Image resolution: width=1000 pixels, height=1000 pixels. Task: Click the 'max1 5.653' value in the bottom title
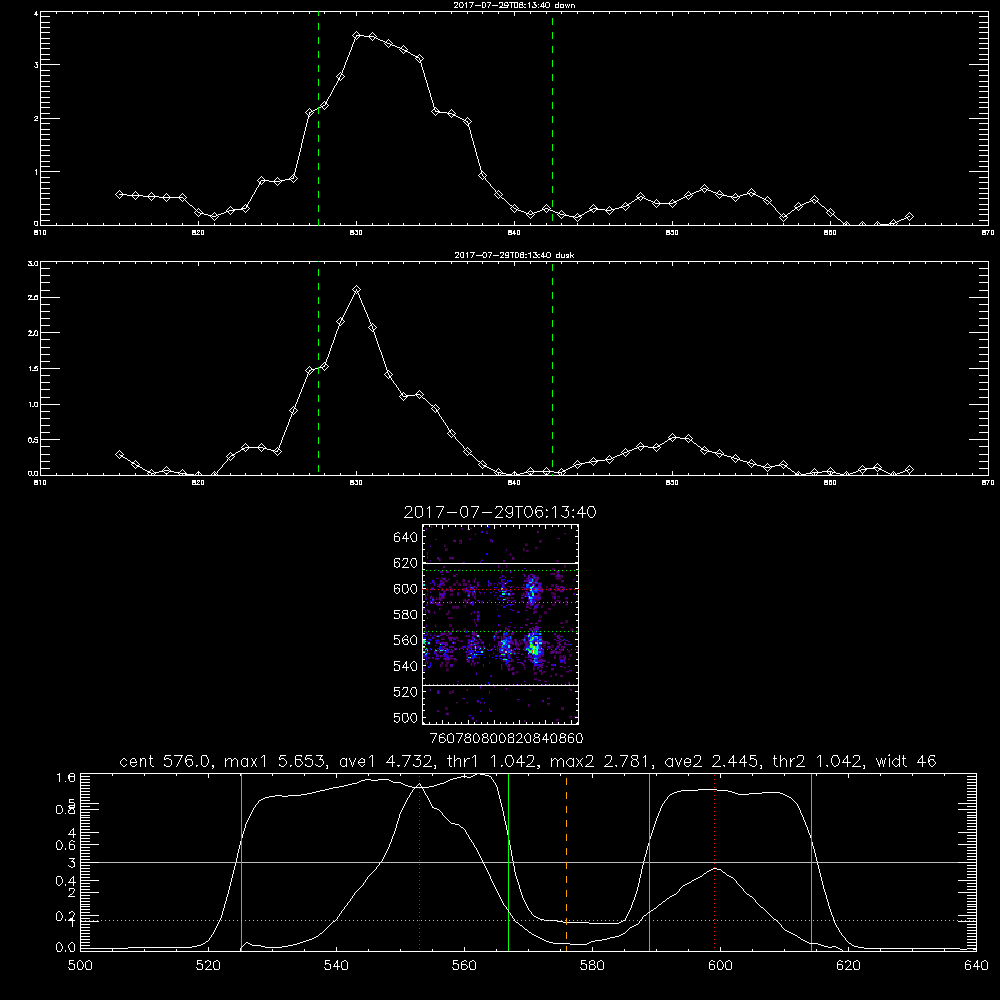tap(276, 761)
